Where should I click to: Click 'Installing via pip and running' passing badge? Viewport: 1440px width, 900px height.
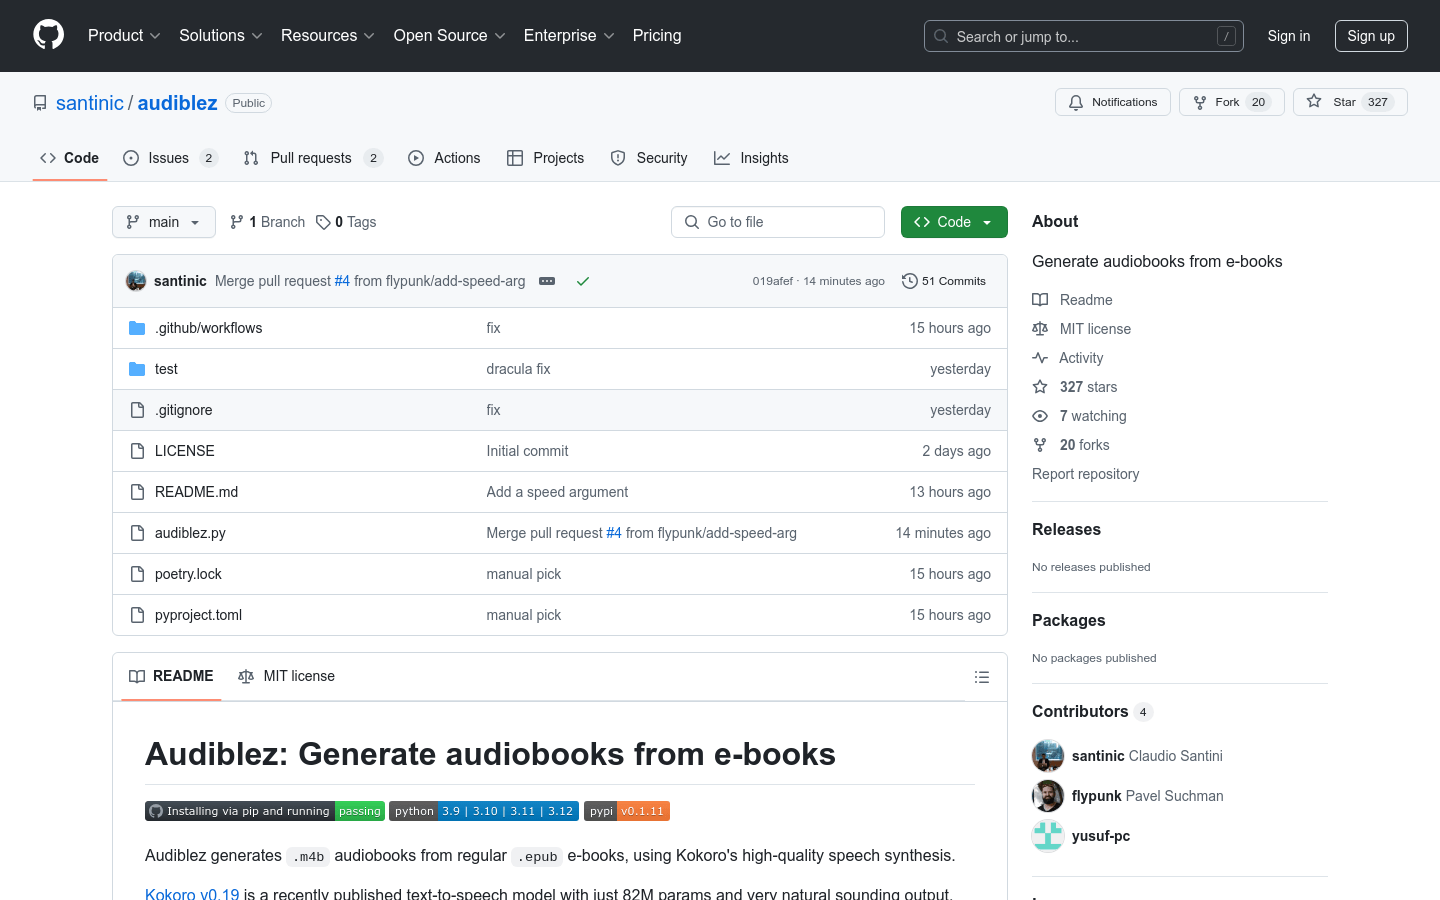[x=265, y=811]
